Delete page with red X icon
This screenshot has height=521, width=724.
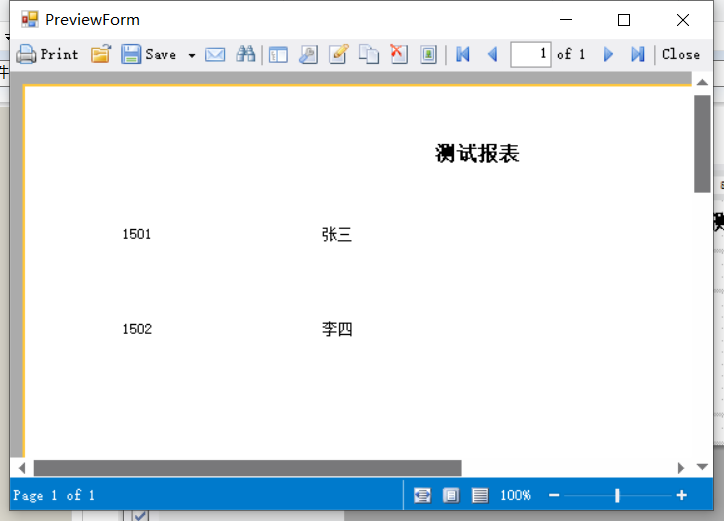point(399,54)
